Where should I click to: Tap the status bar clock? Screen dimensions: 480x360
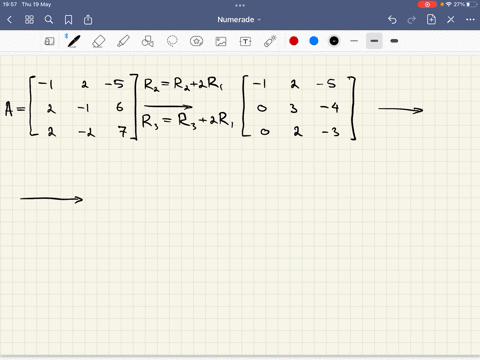point(10,4)
